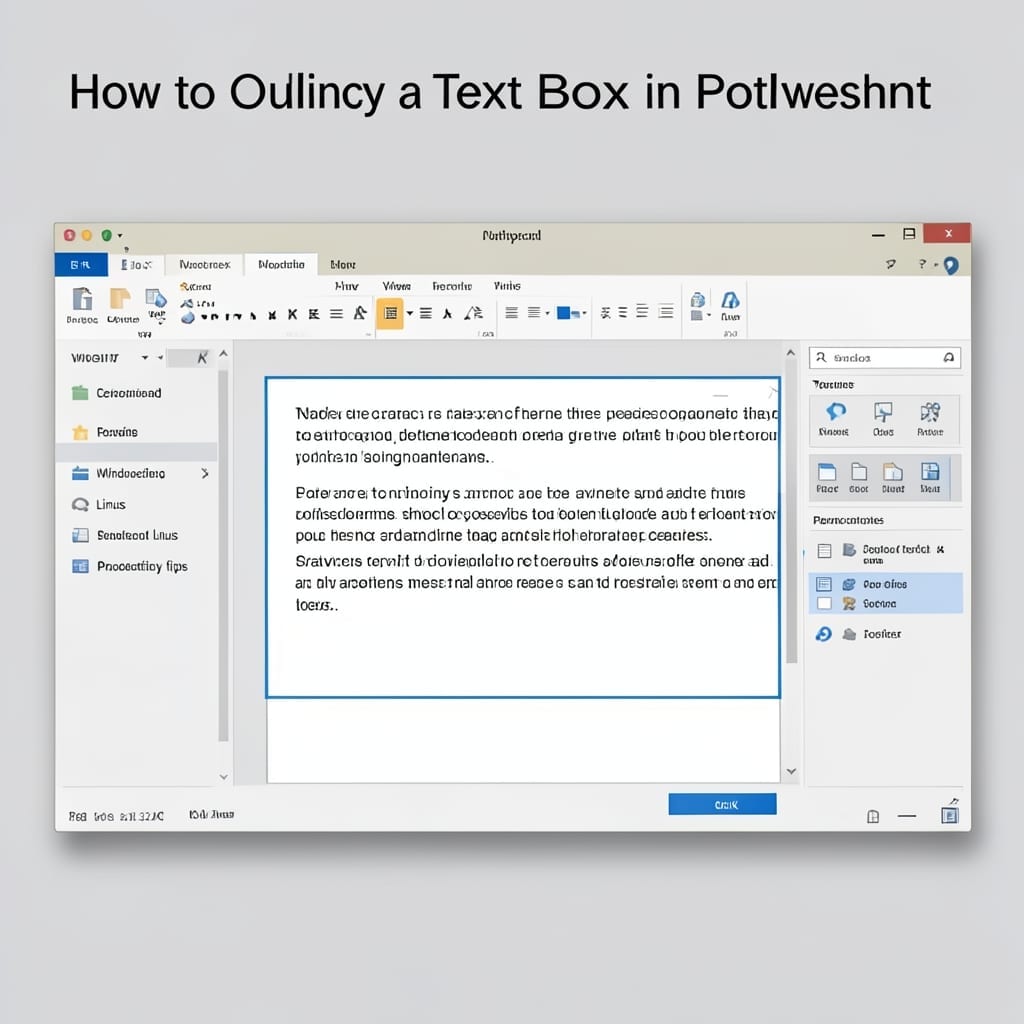
Task: Open the small dropdown arrow beside the green title bar dot
Action: coord(120,236)
